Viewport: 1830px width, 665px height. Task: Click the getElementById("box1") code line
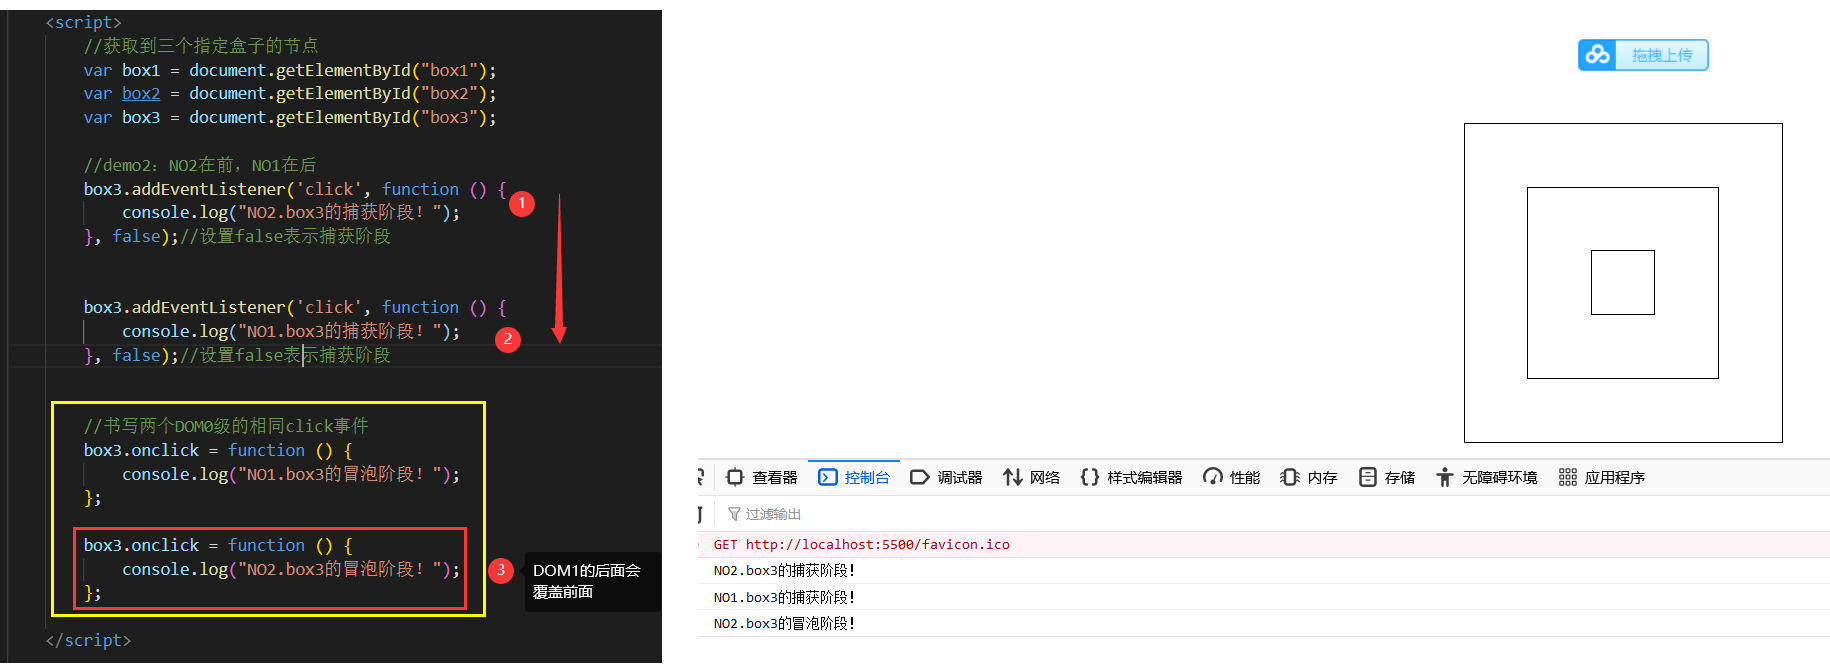tap(290, 70)
